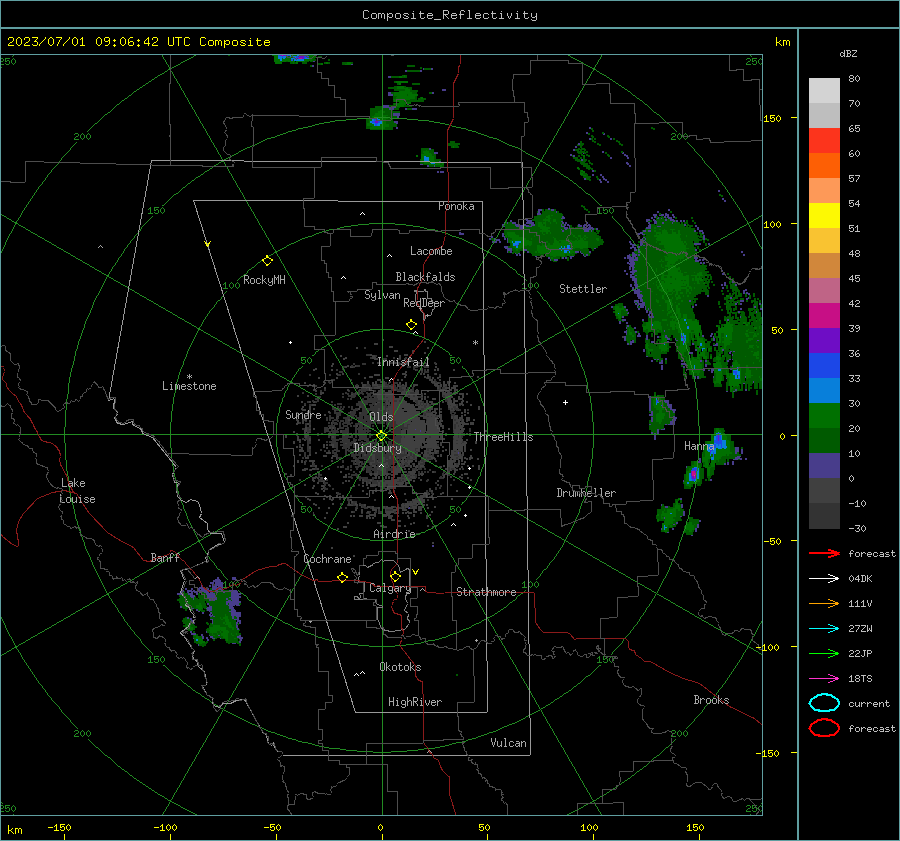The image size is (900, 841).
Task: Click the Lake Louise label
Action: (77, 491)
